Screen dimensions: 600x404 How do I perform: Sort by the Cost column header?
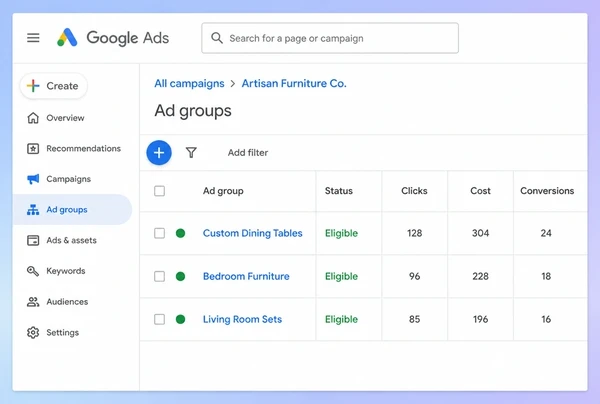coord(480,191)
